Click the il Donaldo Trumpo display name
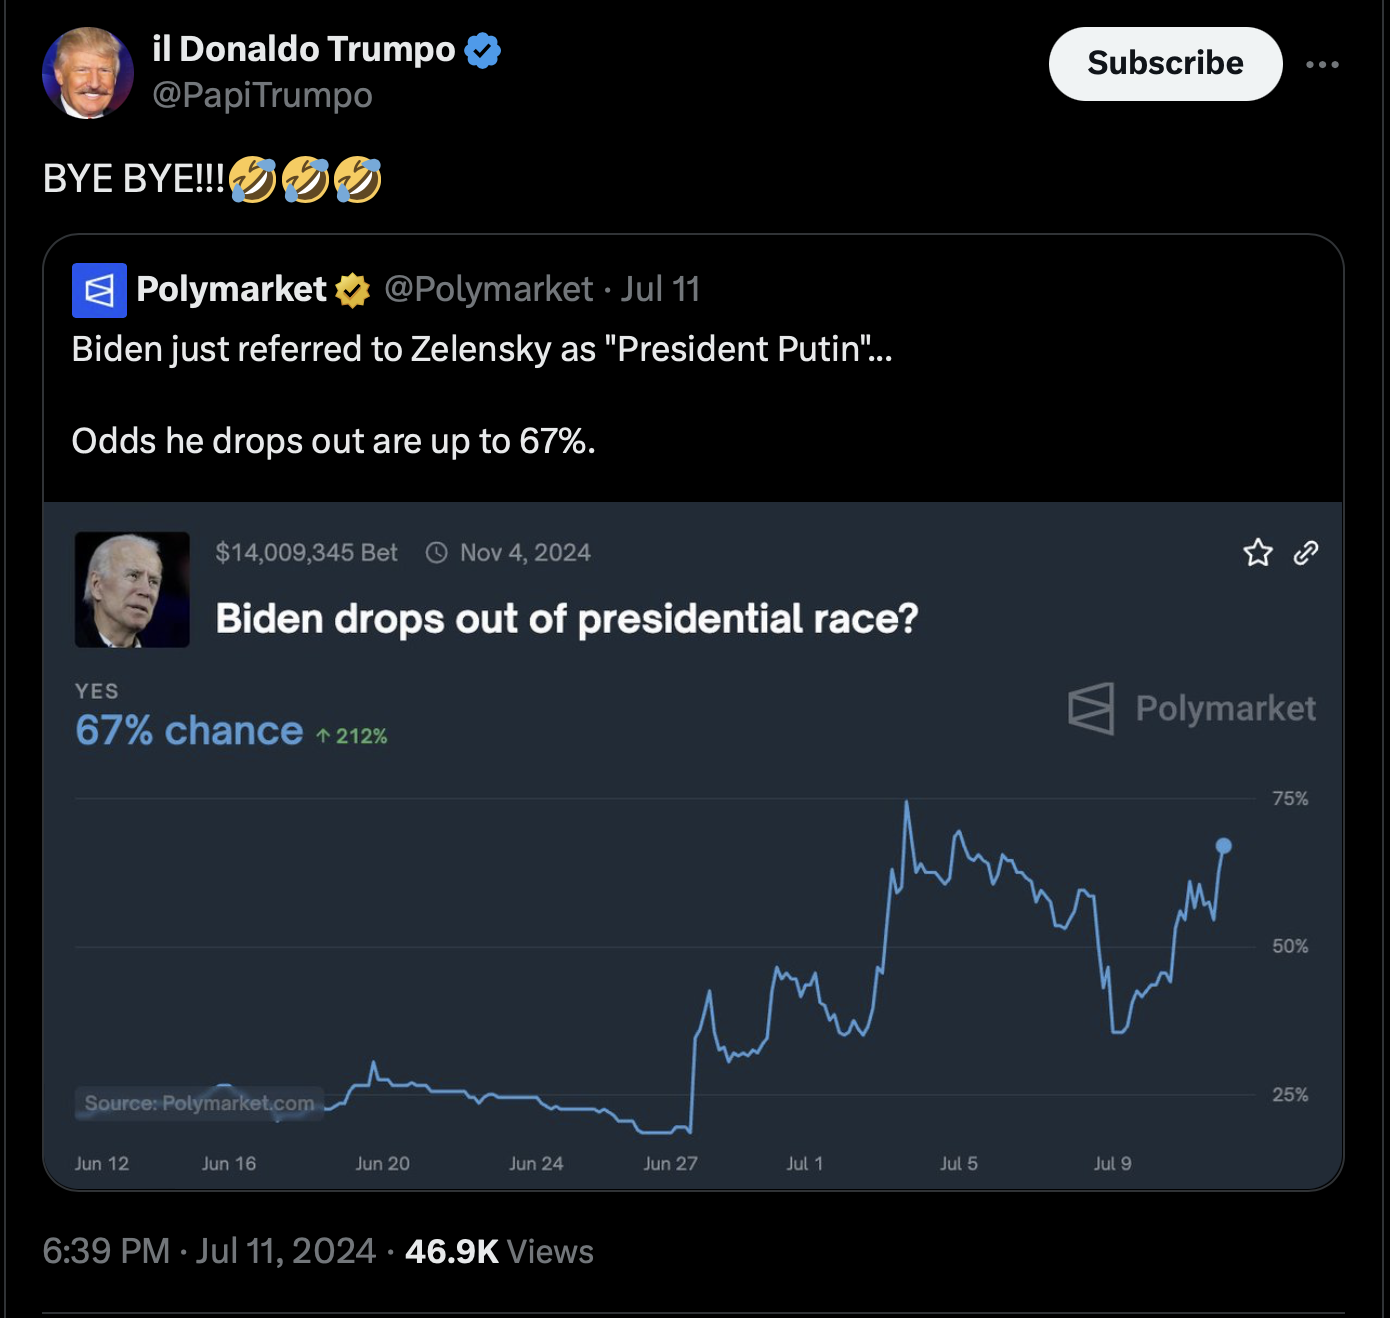Image resolution: width=1390 pixels, height=1318 pixels. 303,49
